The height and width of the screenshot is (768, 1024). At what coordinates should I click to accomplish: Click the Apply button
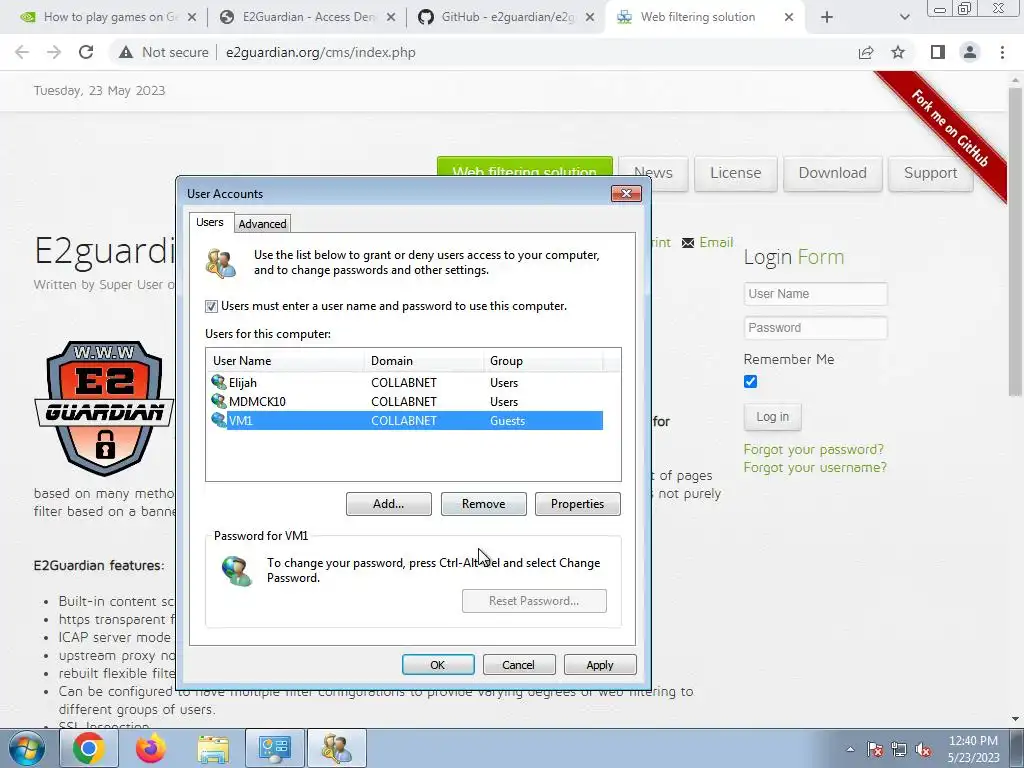(x=600, y=665)
